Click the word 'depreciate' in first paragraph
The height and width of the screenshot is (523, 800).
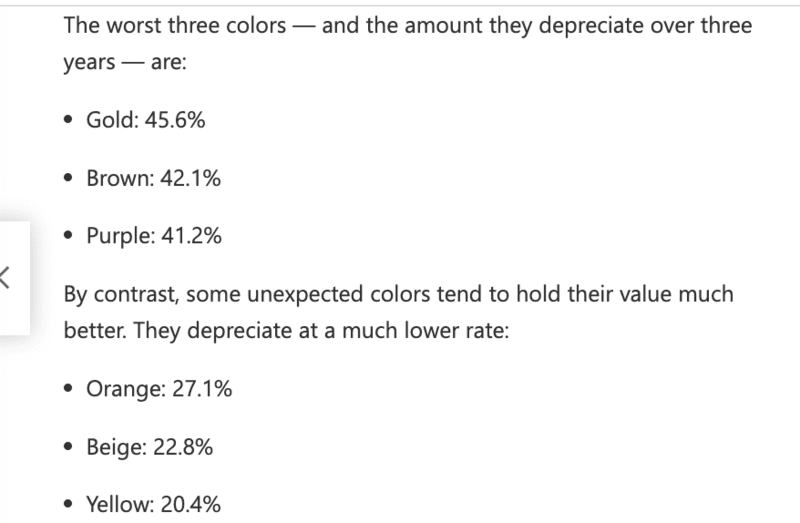tap(591, 26)
